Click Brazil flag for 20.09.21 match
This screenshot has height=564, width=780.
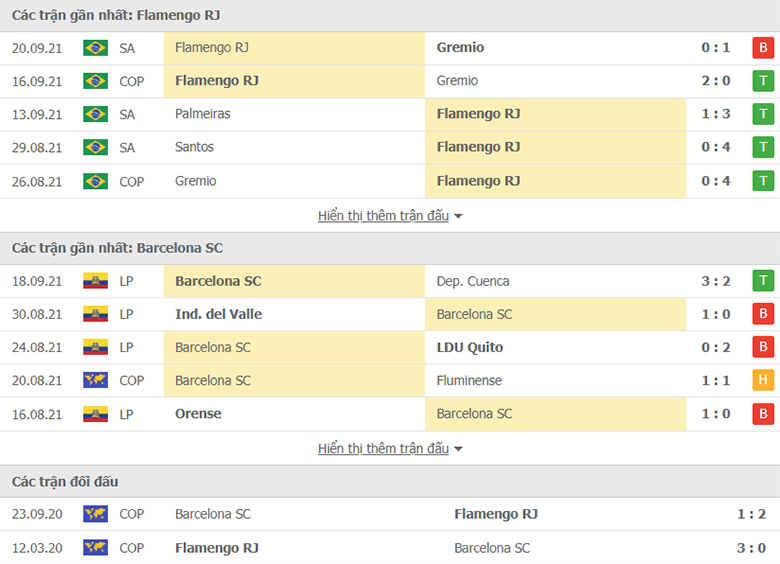click(x=96, y=48)
